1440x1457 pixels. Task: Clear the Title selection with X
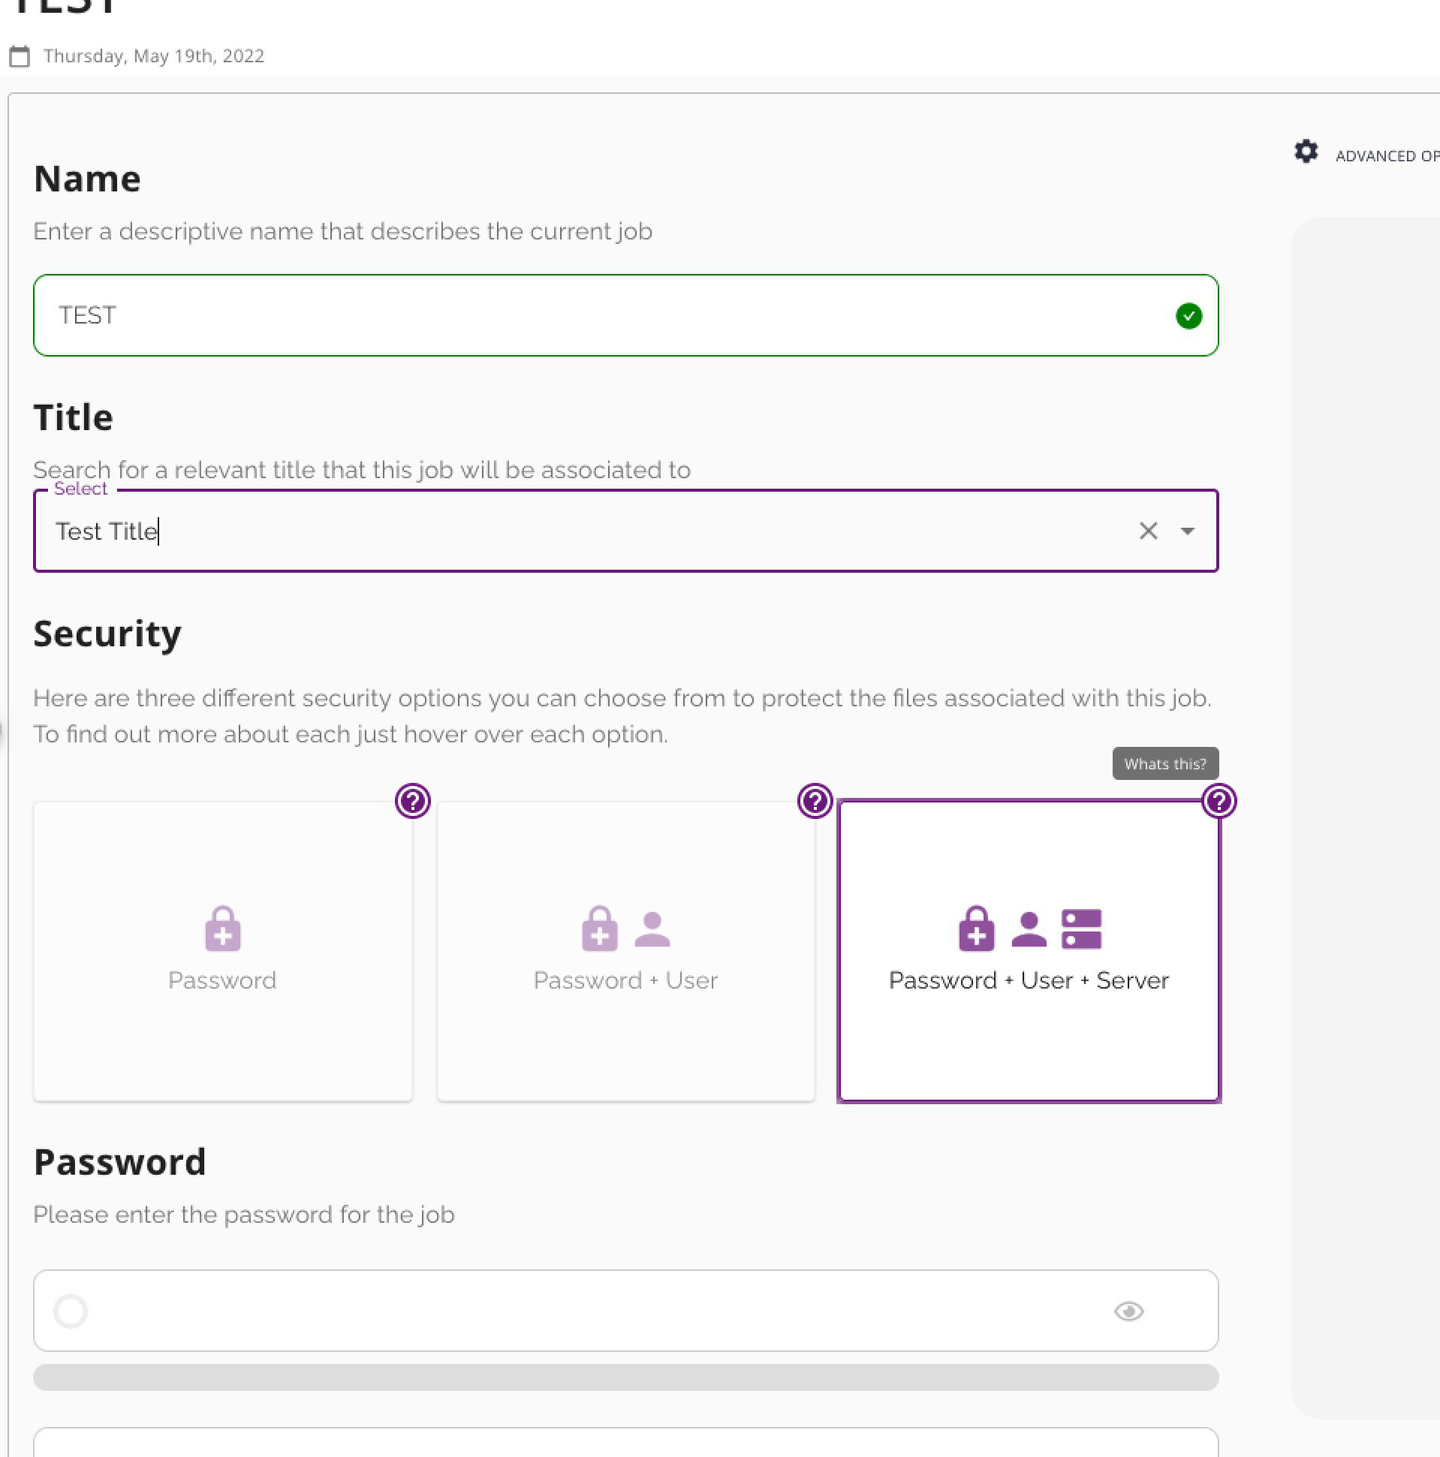coord(1148,531)
